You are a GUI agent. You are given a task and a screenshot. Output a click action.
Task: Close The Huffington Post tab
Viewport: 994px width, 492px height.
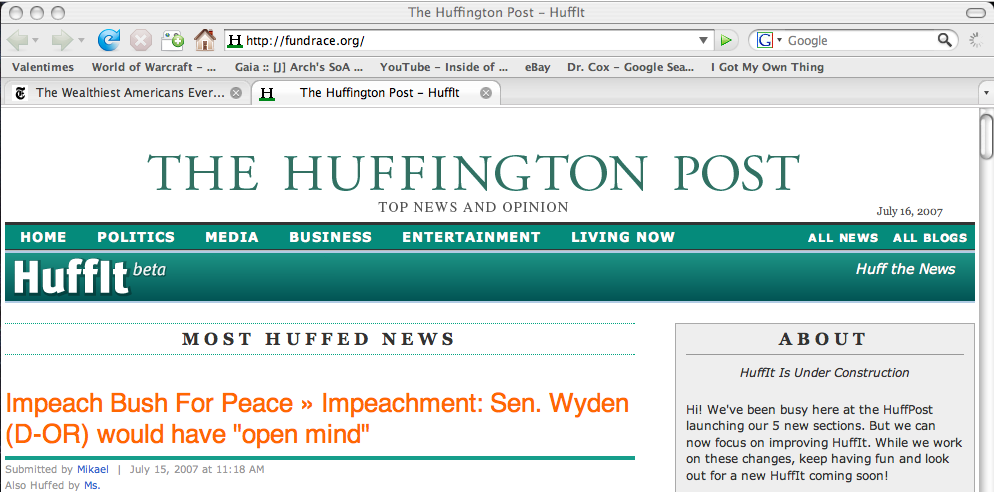click(x=486, y=93)
